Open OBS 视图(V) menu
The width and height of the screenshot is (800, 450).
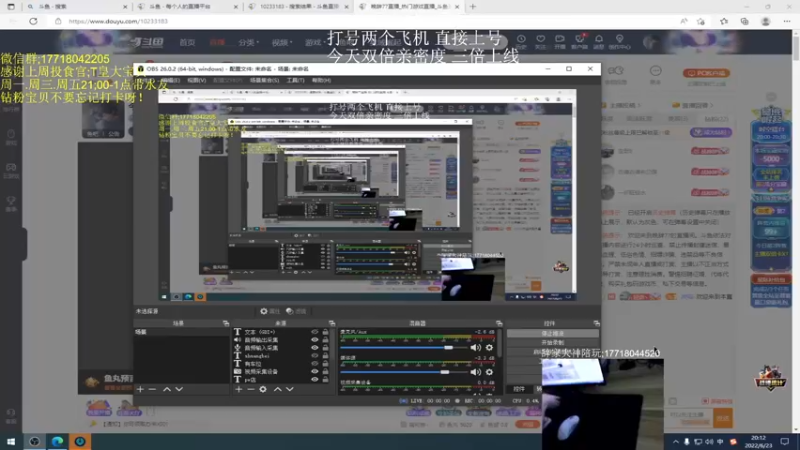196,81
